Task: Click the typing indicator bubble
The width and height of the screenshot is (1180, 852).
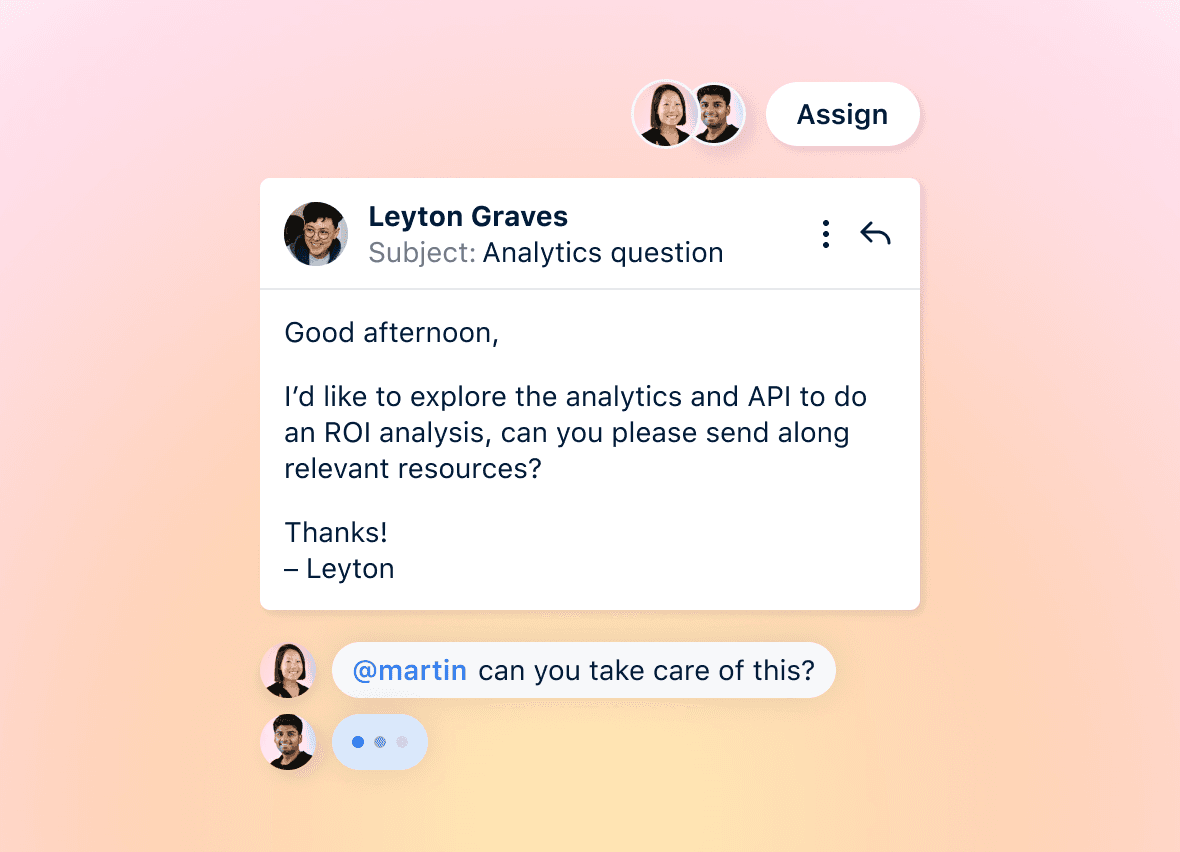Action: (380, 741)
